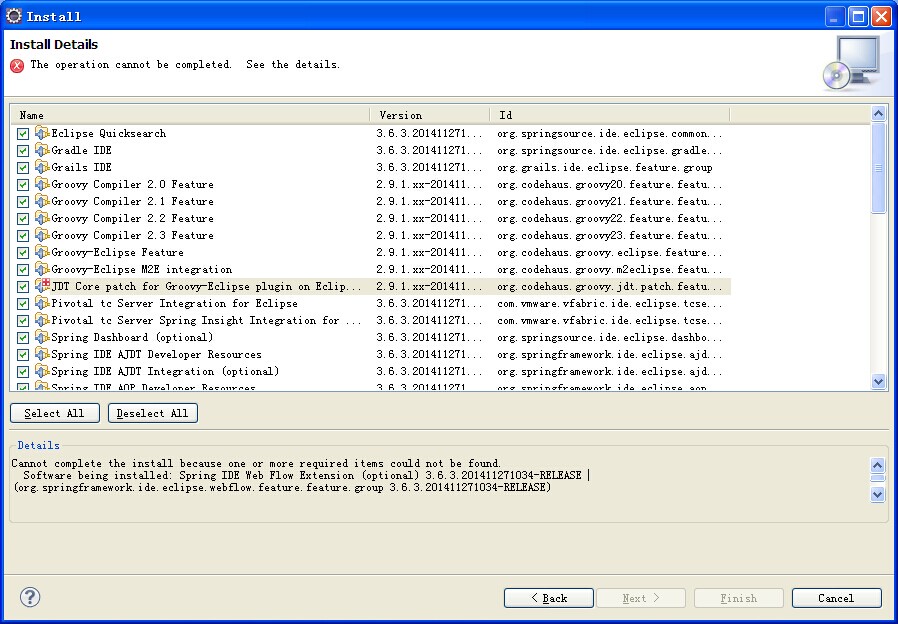Click feature list scrollbar down arrow
This screenshot has height=624, width=898.
[x=878, y=381]
